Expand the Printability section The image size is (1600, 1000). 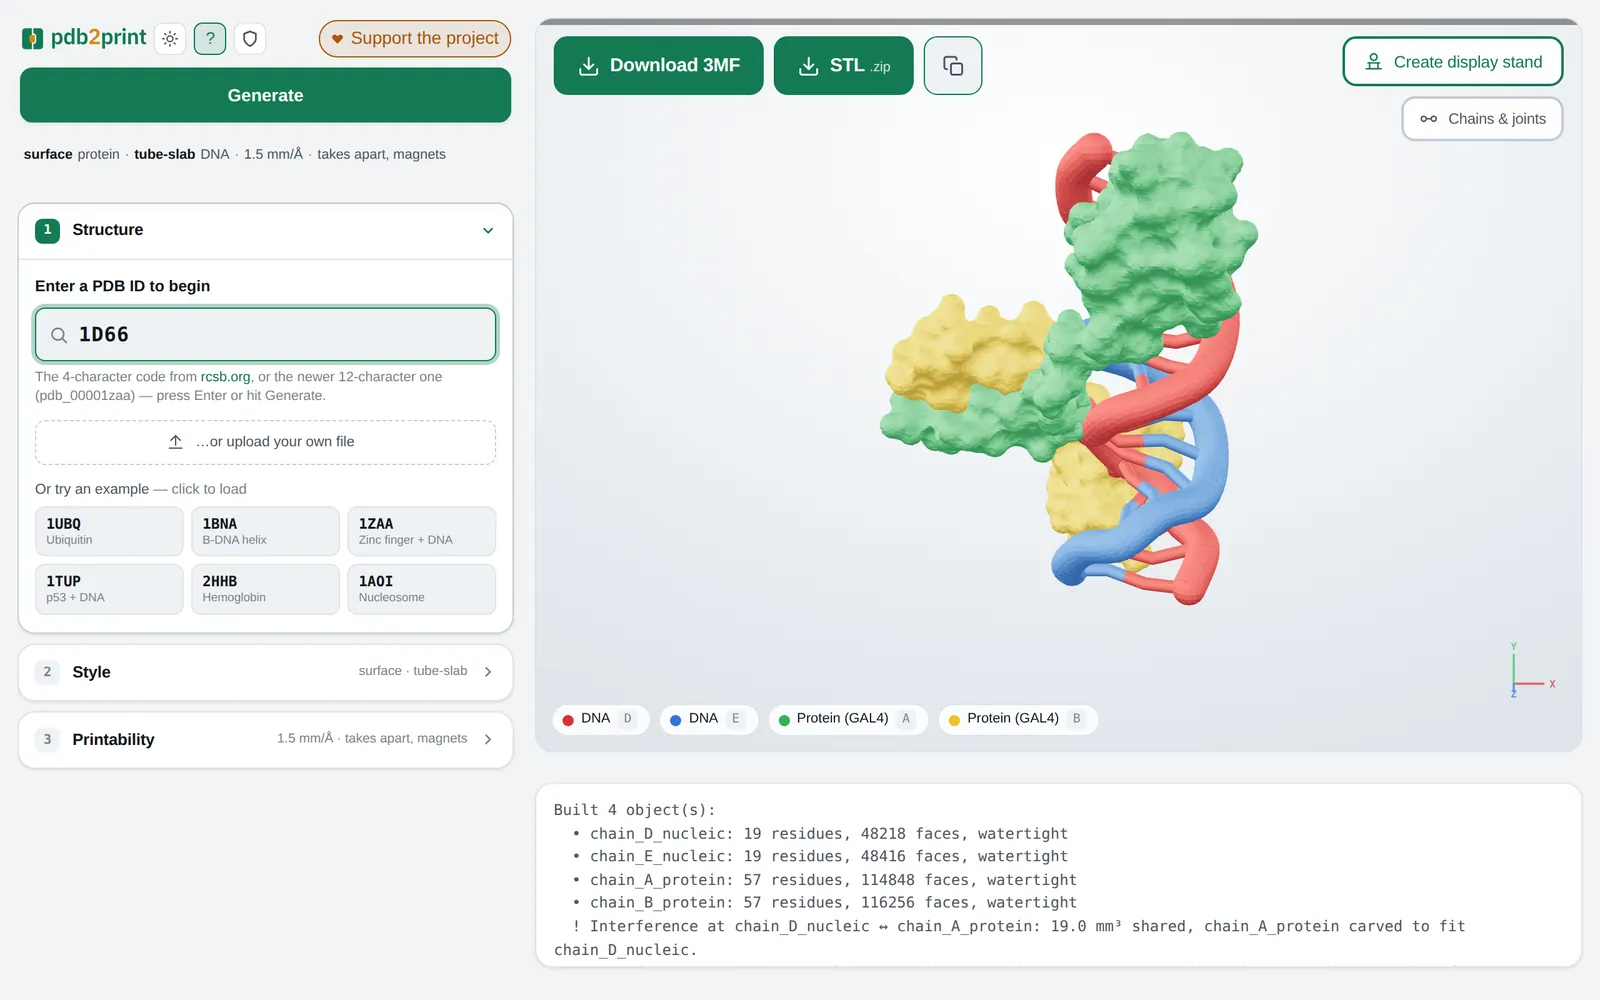265,739
